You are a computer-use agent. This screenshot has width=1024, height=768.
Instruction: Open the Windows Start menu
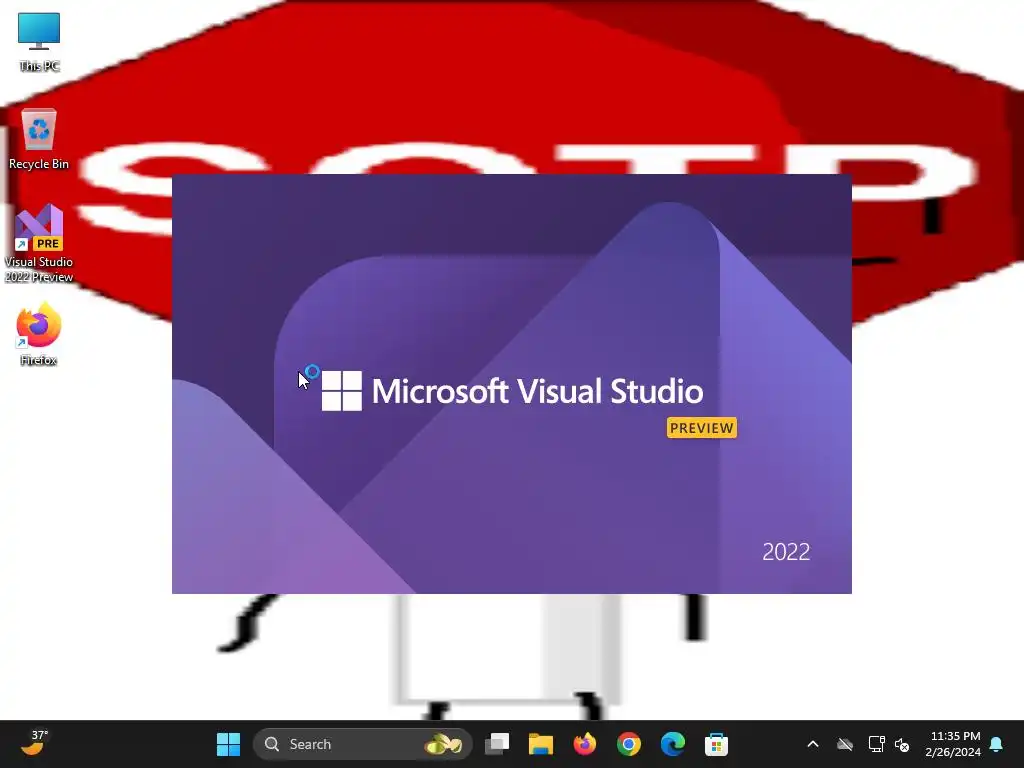coord(229,744)
